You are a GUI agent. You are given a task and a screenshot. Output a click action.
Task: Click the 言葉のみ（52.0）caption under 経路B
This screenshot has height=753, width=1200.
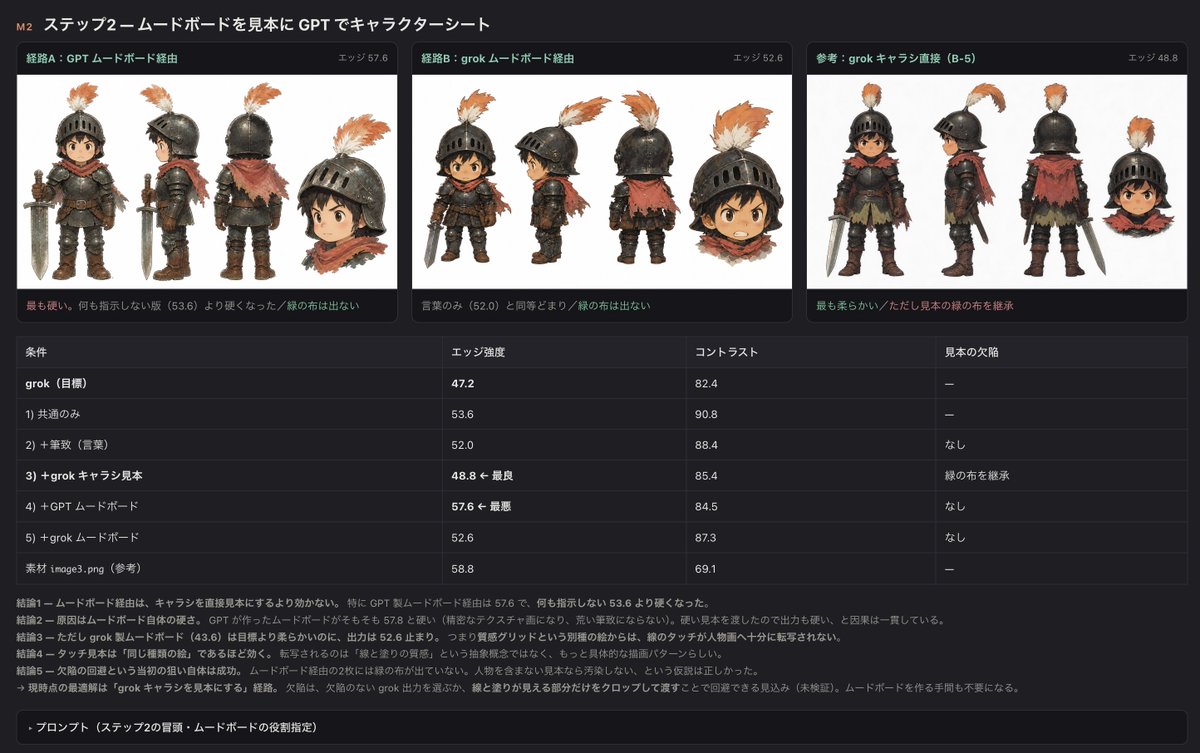[535, 305]
